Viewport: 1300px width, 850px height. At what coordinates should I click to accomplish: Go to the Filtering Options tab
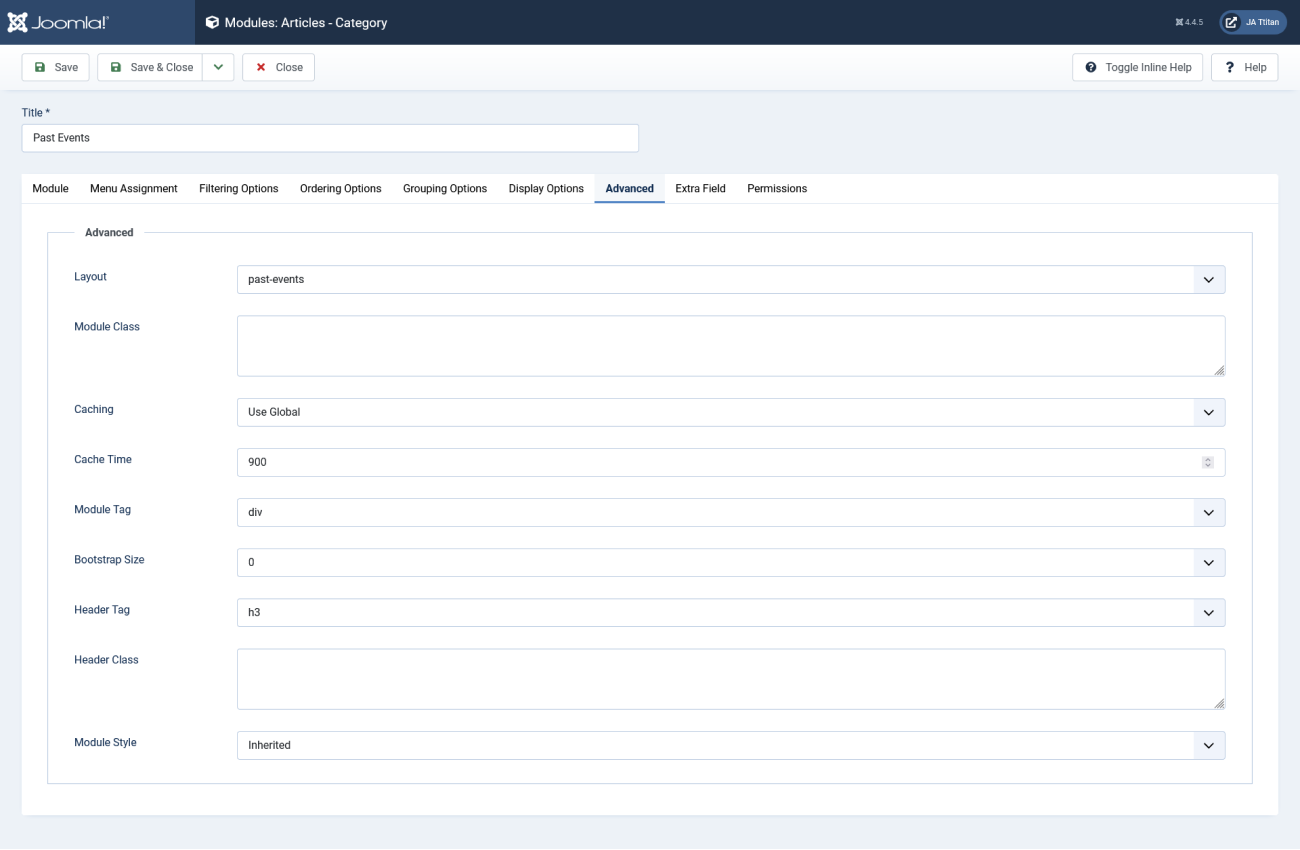pos(239,188)
